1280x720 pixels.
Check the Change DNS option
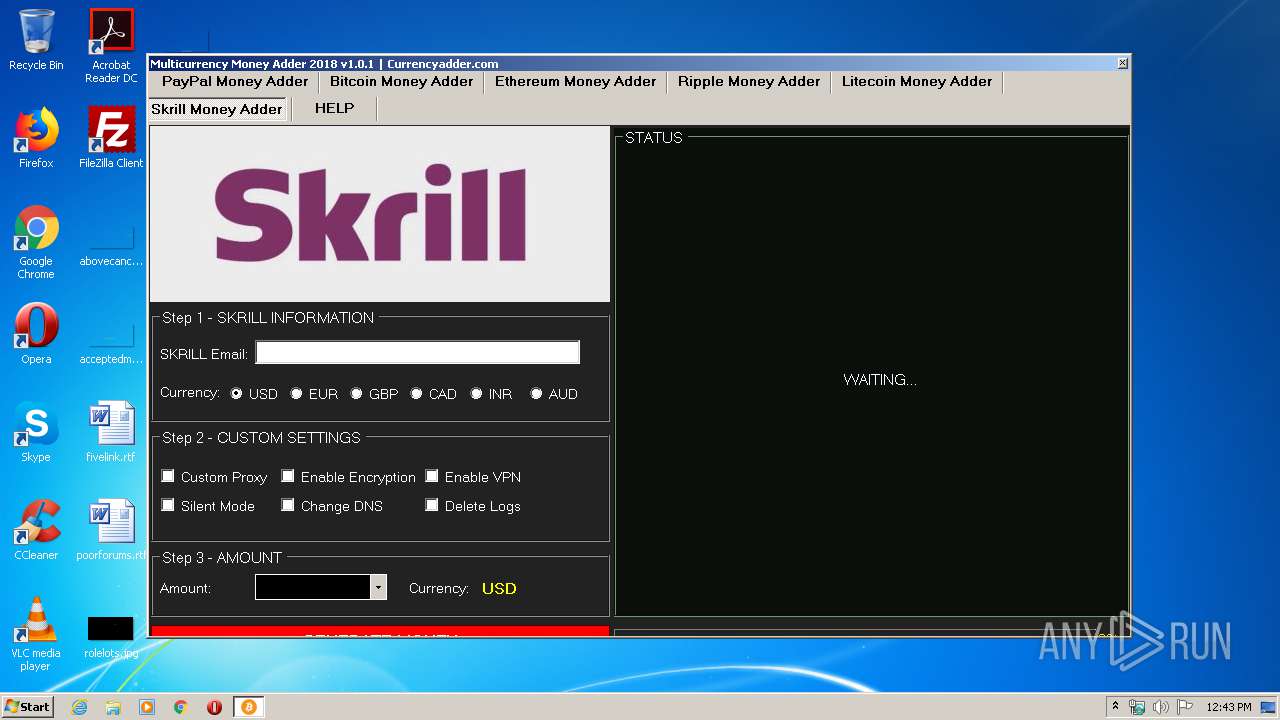288,505
